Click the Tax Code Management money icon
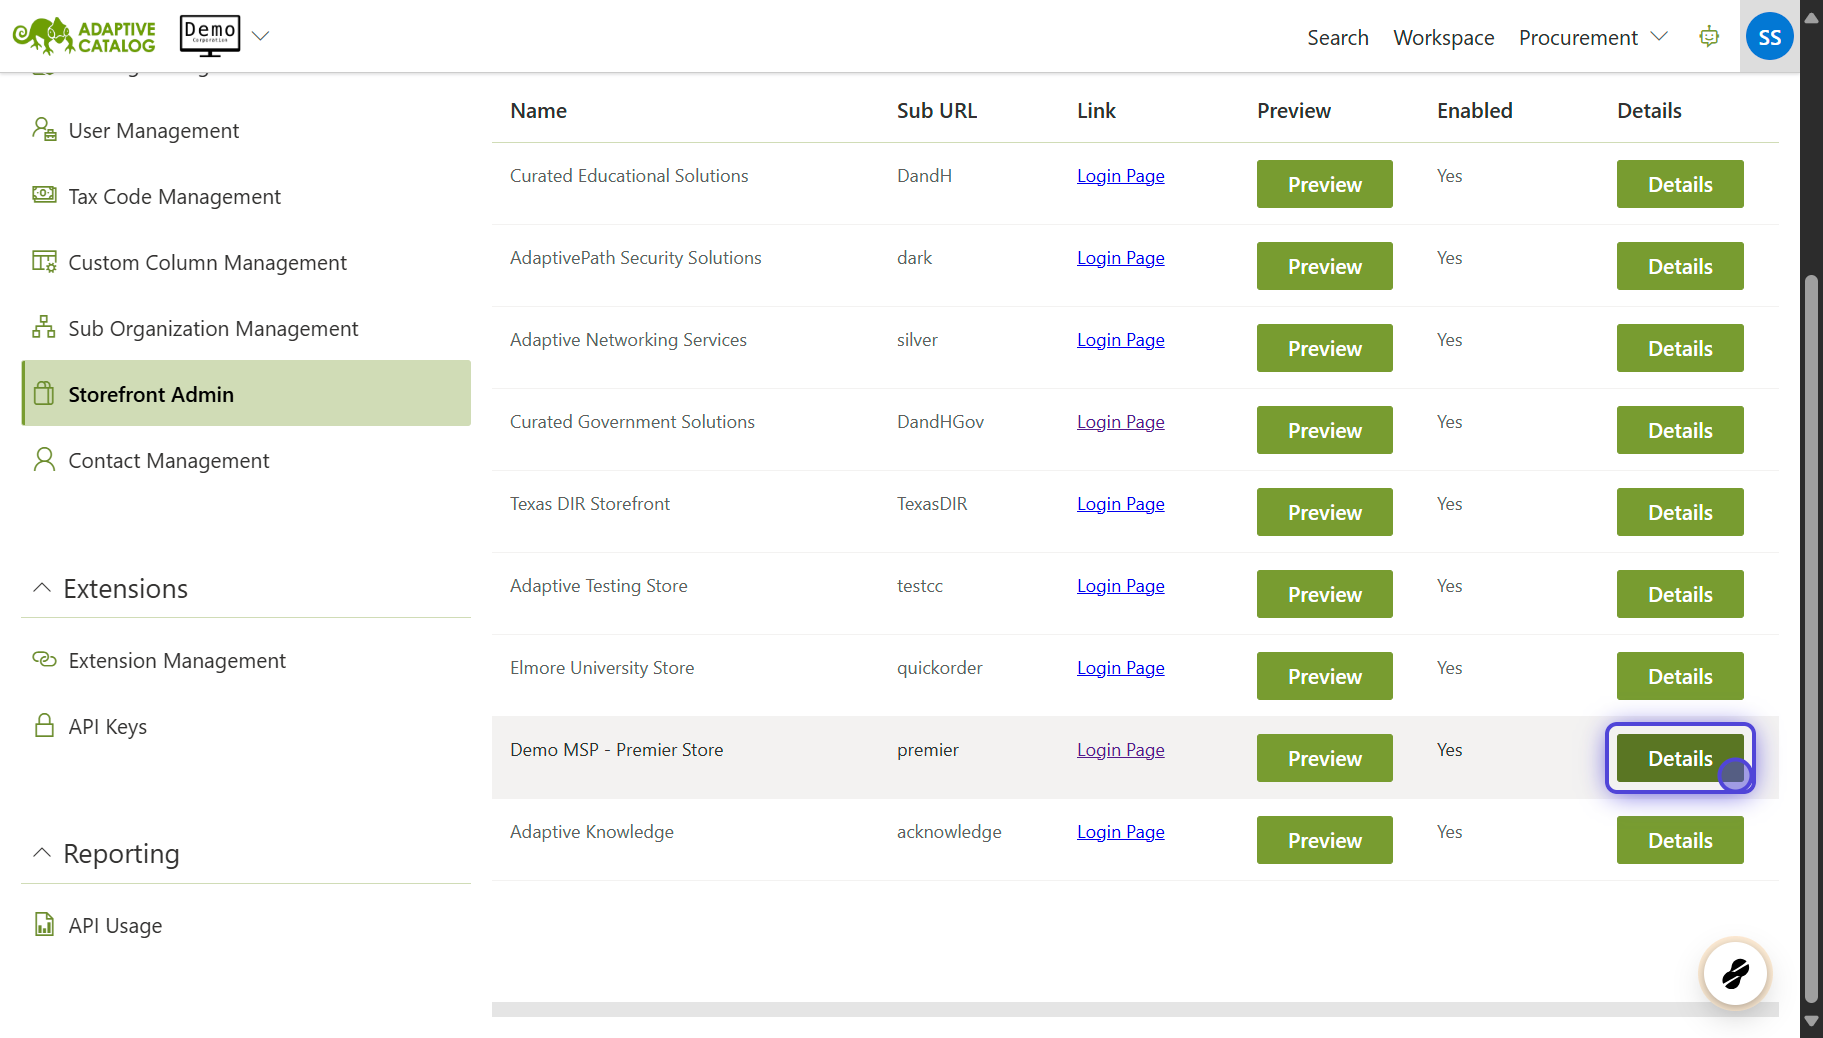 pyautogui.click(x=44, y=194)
